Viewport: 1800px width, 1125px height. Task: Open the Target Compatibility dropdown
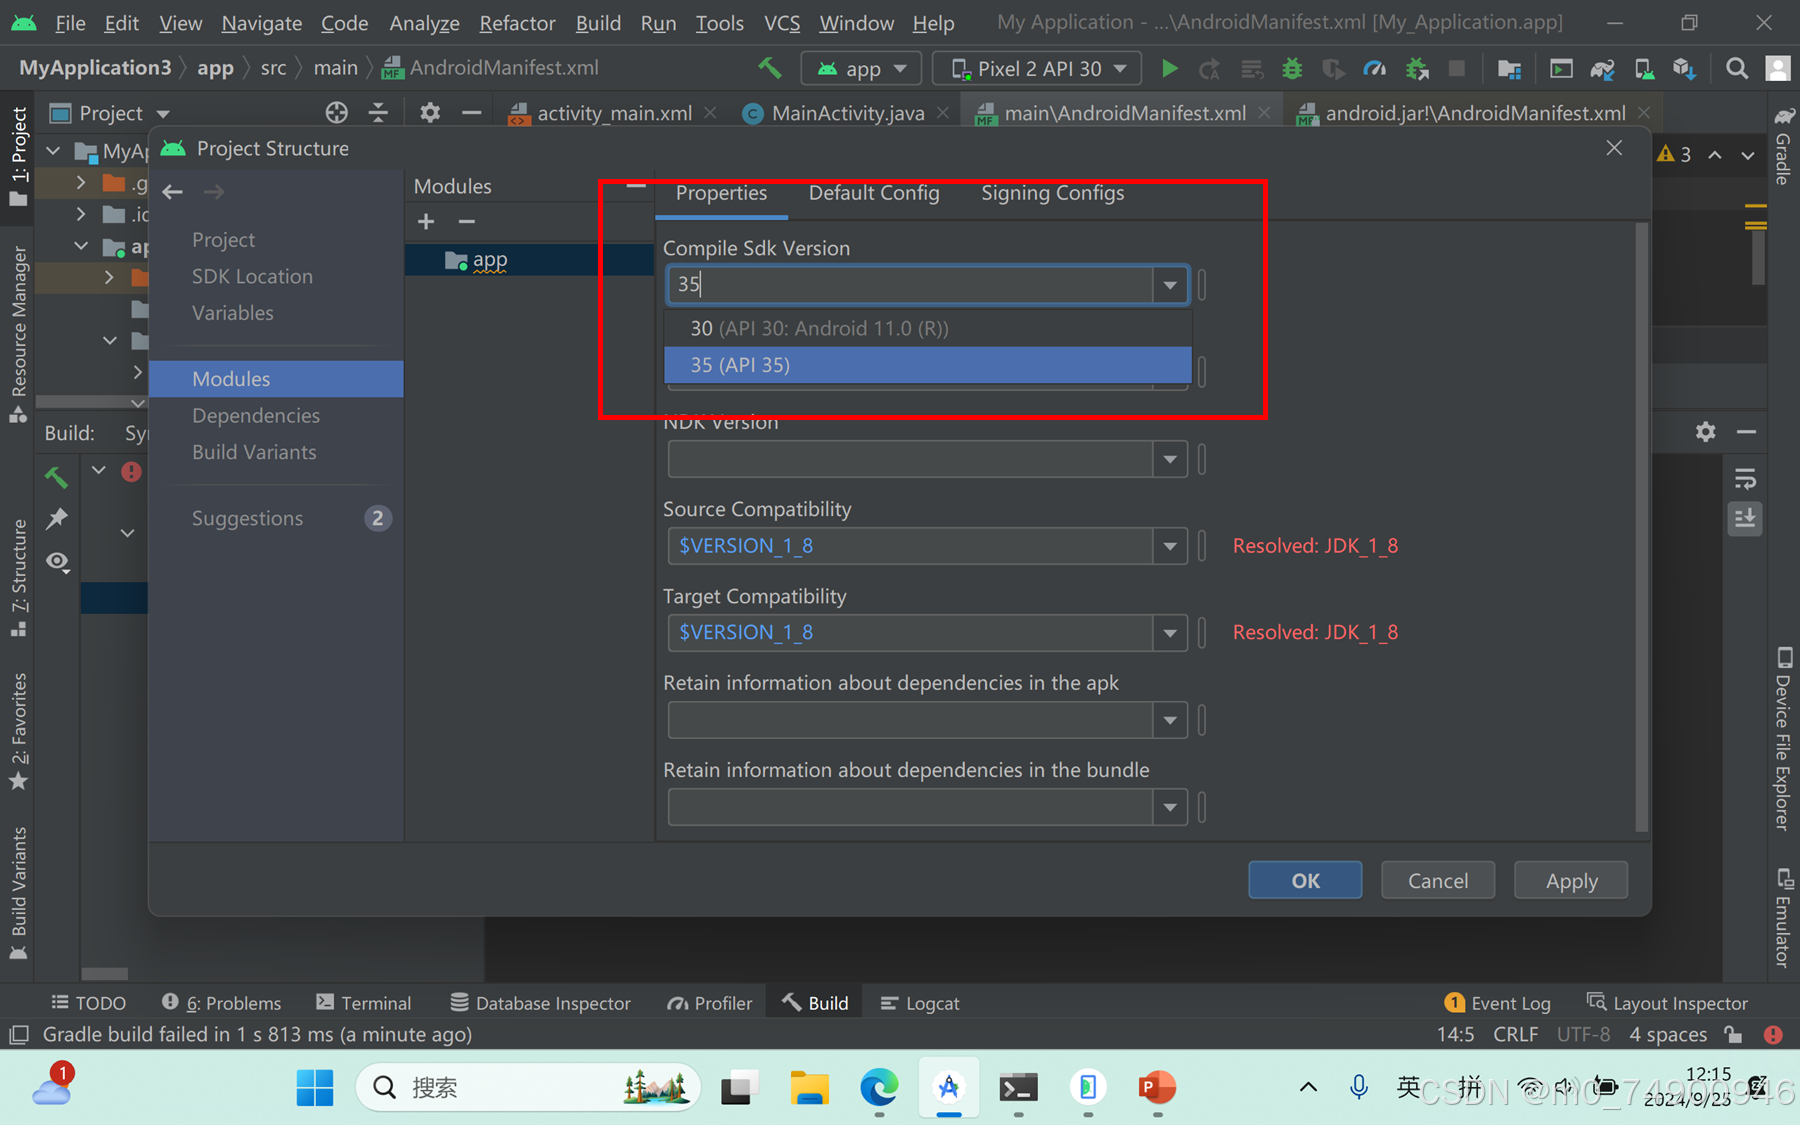1169,632
